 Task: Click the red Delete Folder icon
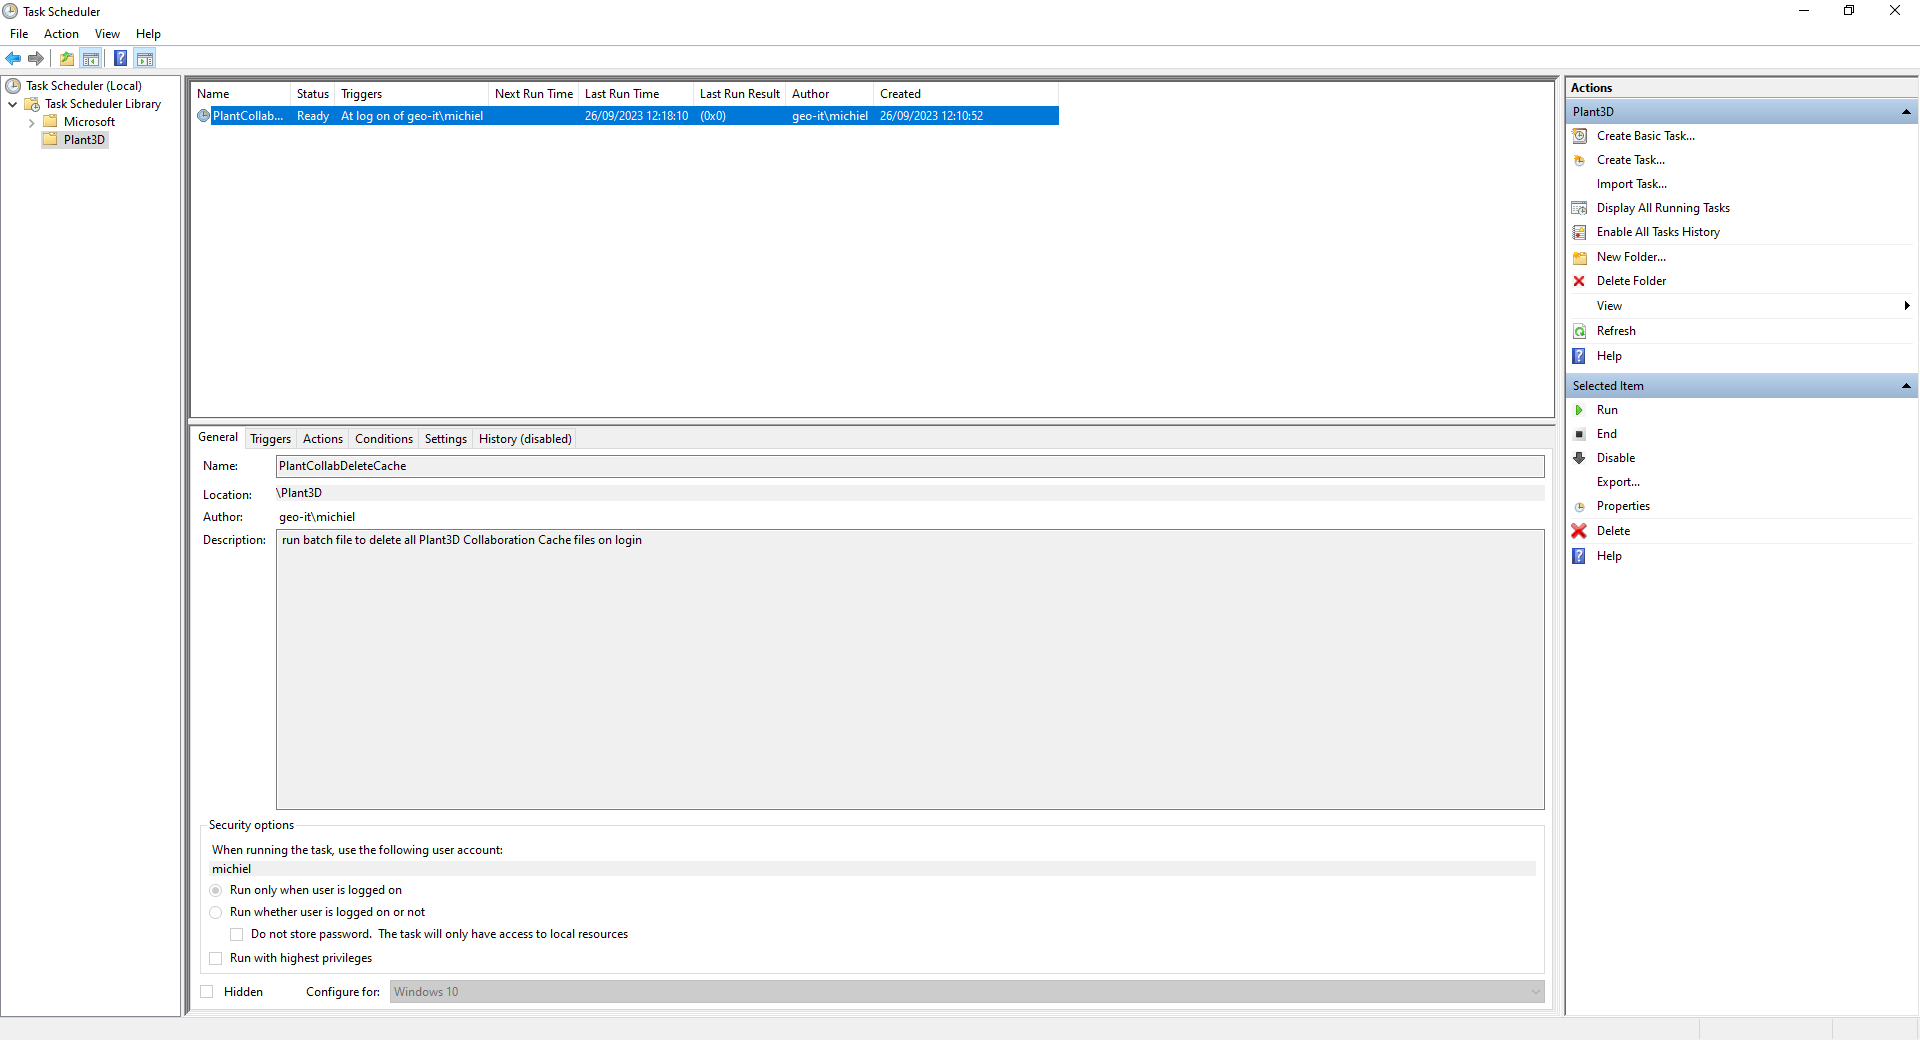1580,281
